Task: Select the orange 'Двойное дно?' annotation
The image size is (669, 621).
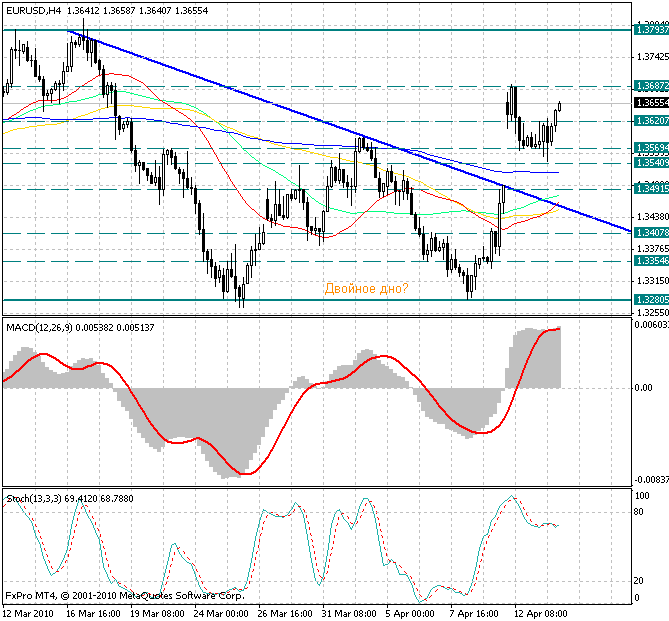Action: (366, 289)
